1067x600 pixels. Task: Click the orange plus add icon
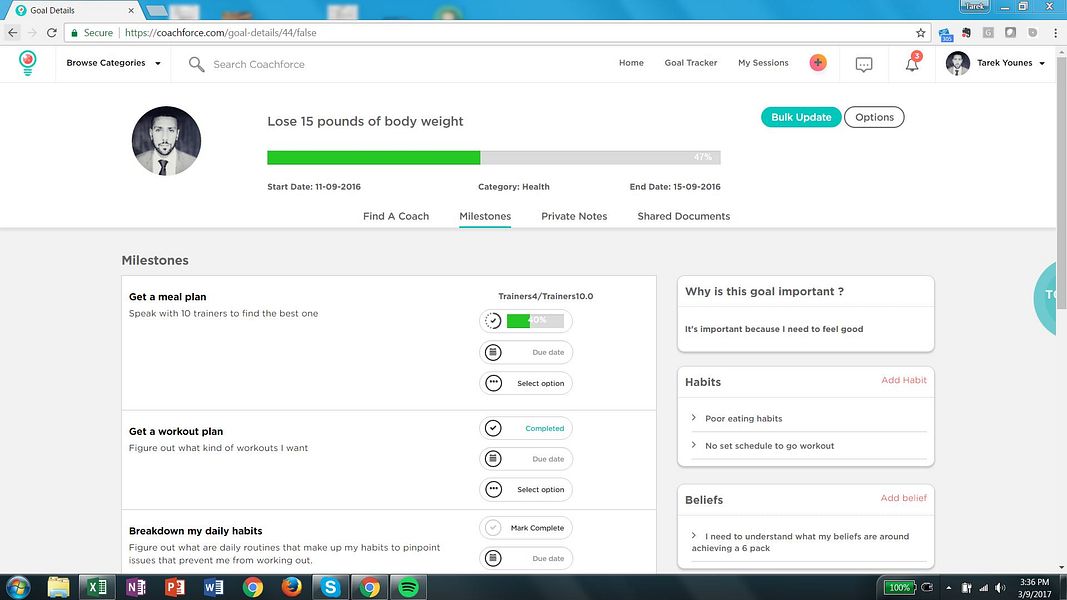click(x=818, y=63)
